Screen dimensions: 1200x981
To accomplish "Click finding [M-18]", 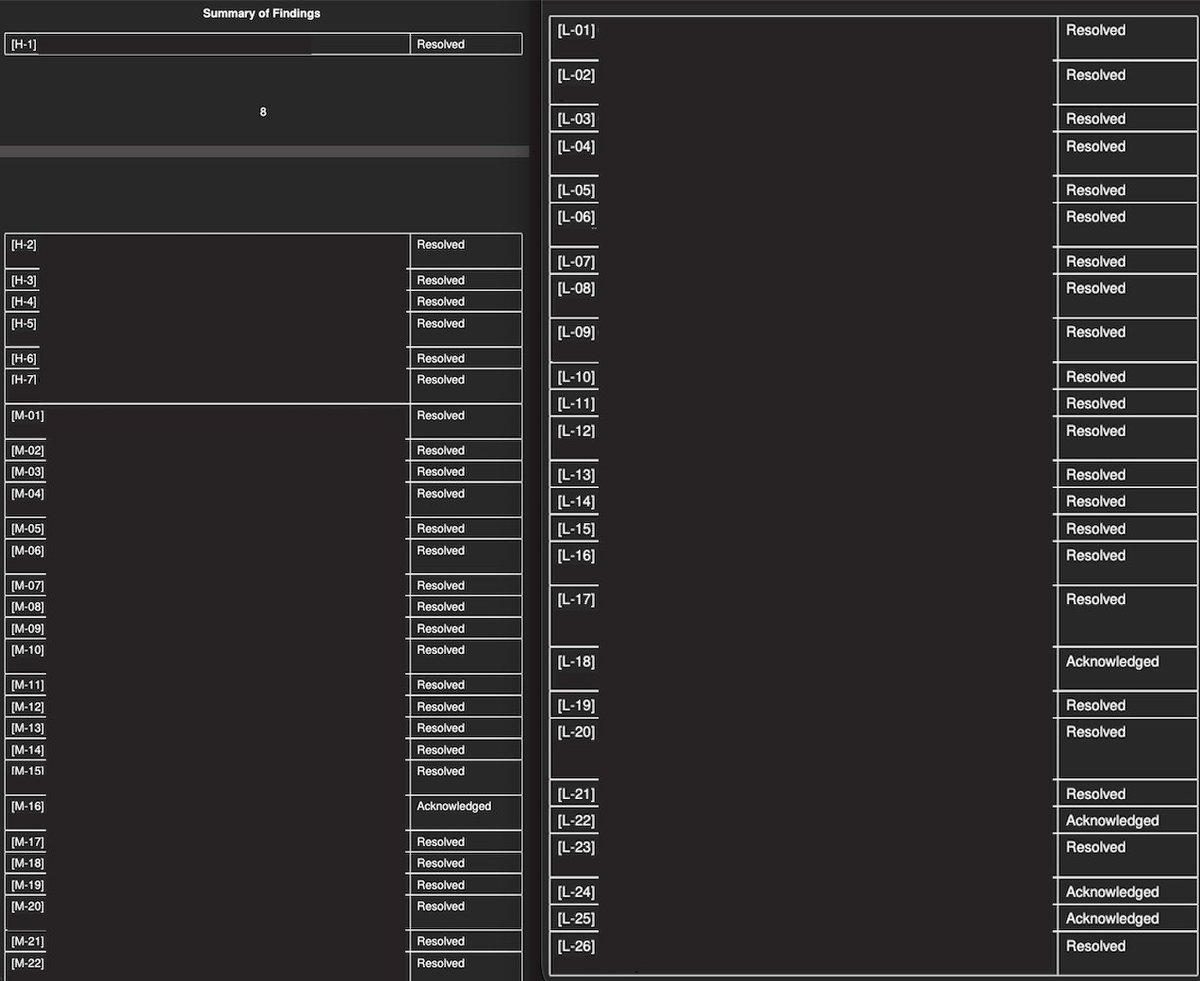I will point(27,863).
